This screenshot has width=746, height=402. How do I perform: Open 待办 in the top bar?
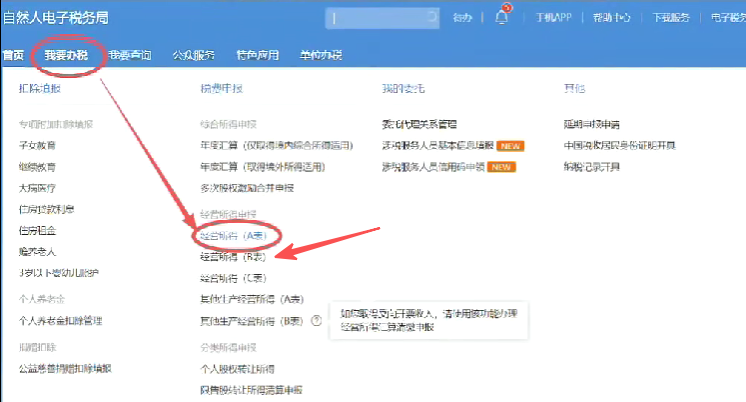462,18
